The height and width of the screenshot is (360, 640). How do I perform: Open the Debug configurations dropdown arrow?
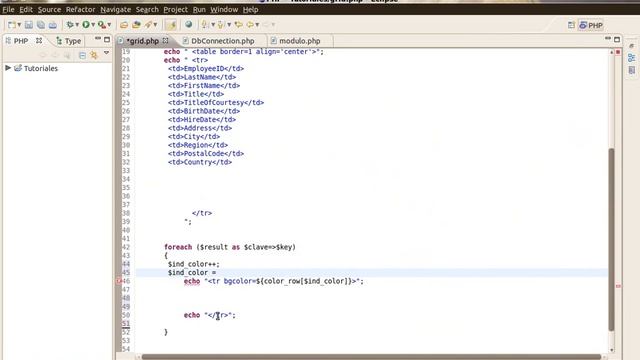pos(77,25)
